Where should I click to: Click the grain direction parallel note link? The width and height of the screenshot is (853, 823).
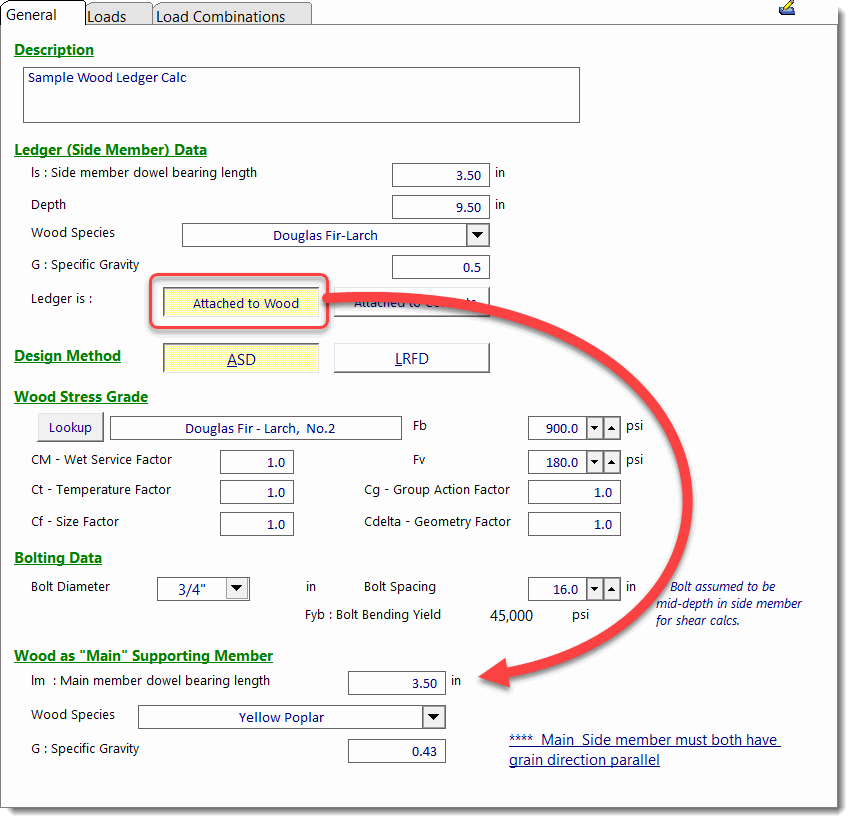tap(644, 750)
